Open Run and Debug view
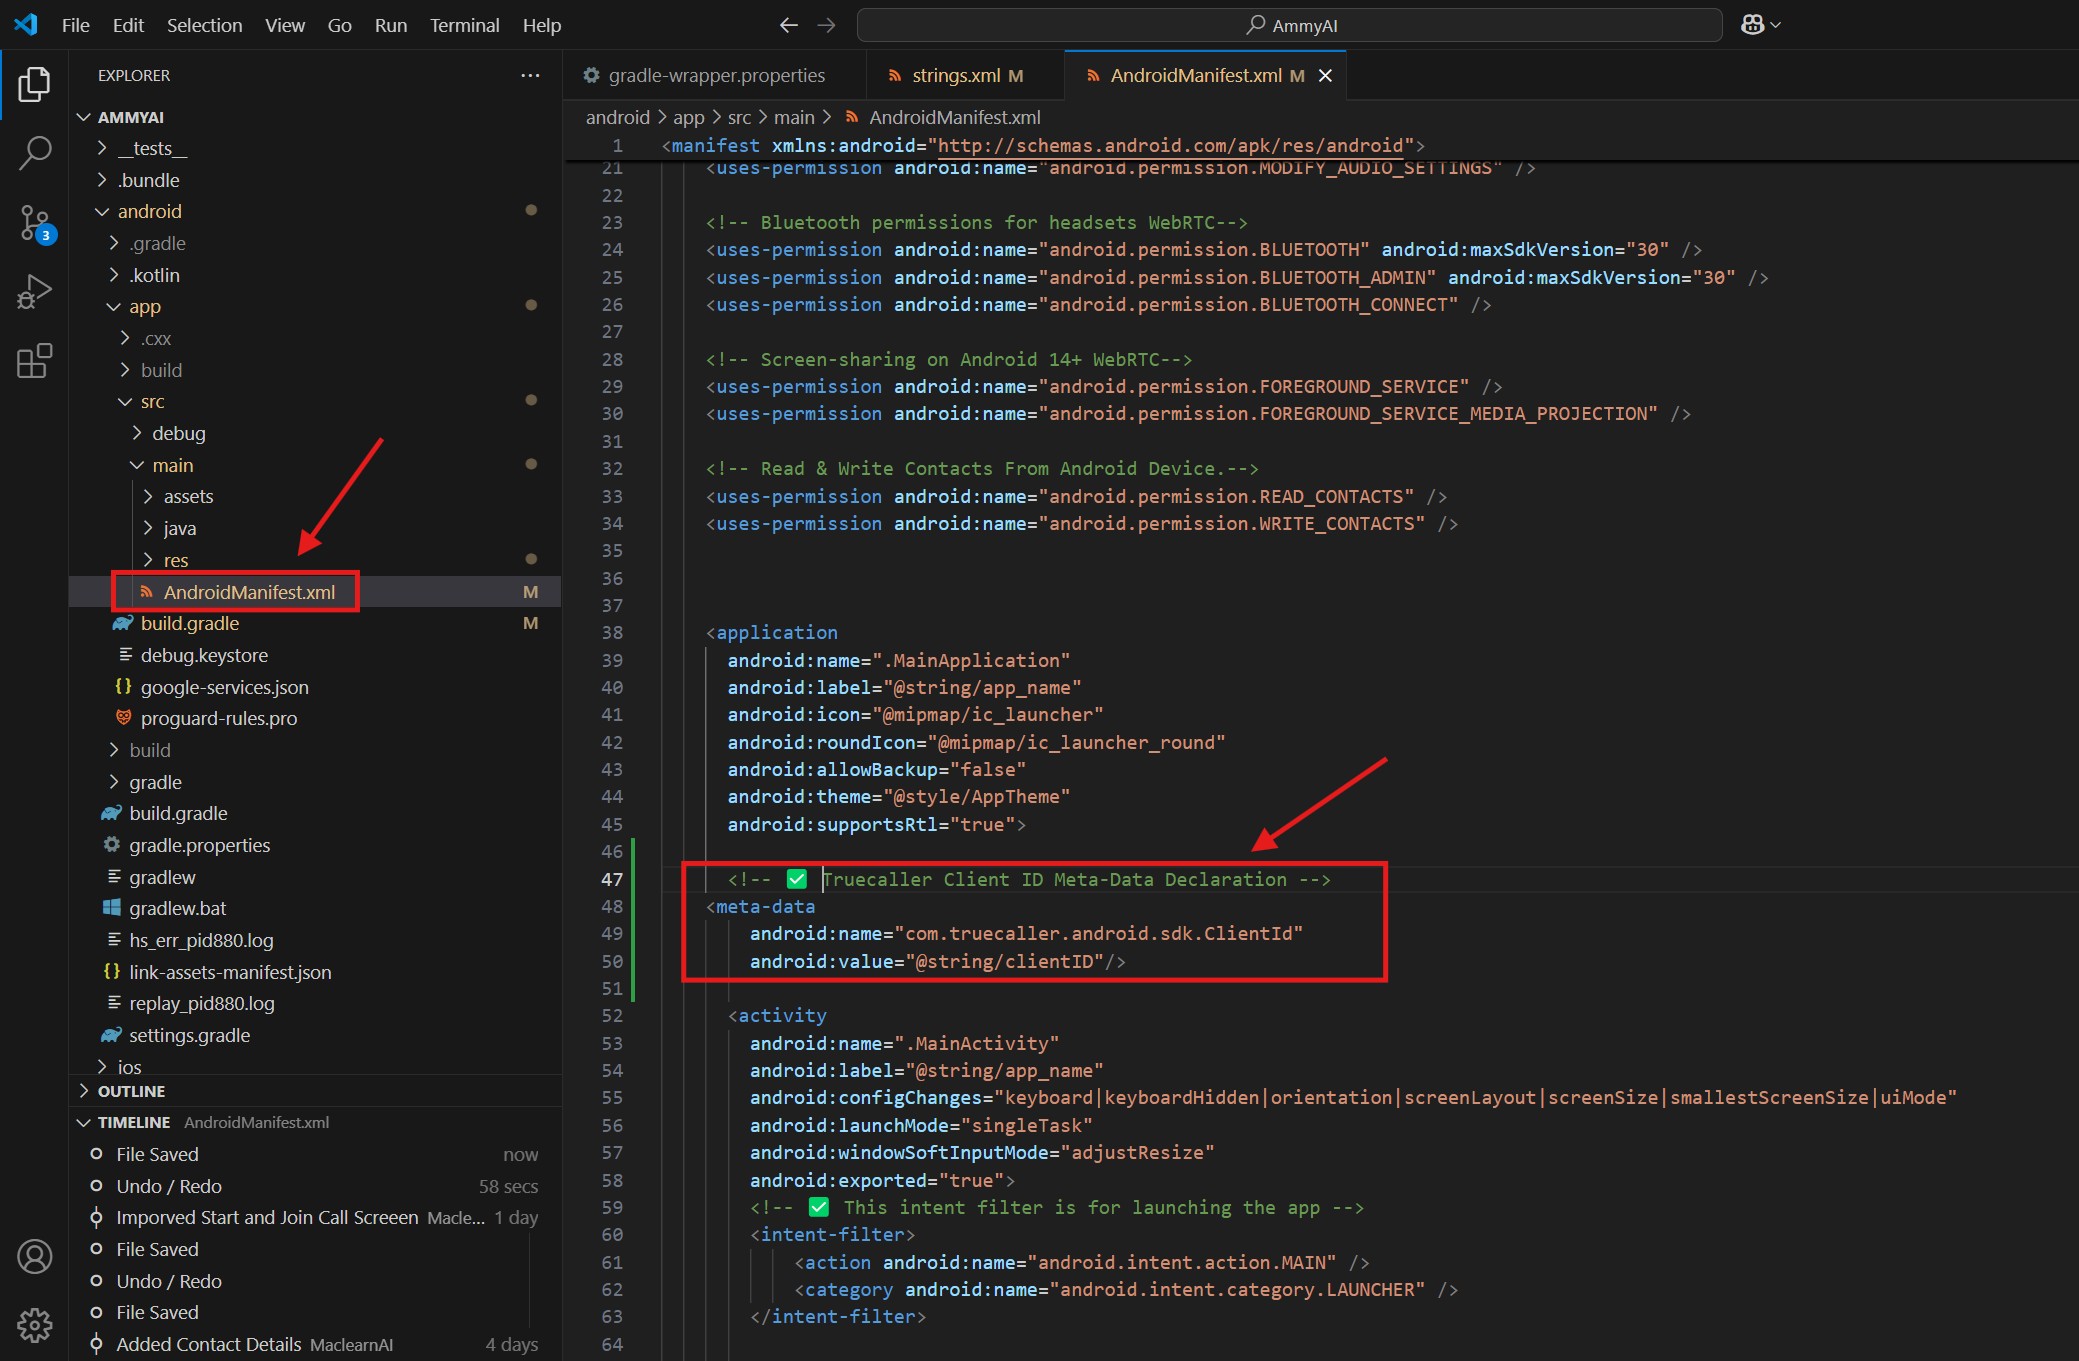The image size is (2079, 1361). (34, 292)
